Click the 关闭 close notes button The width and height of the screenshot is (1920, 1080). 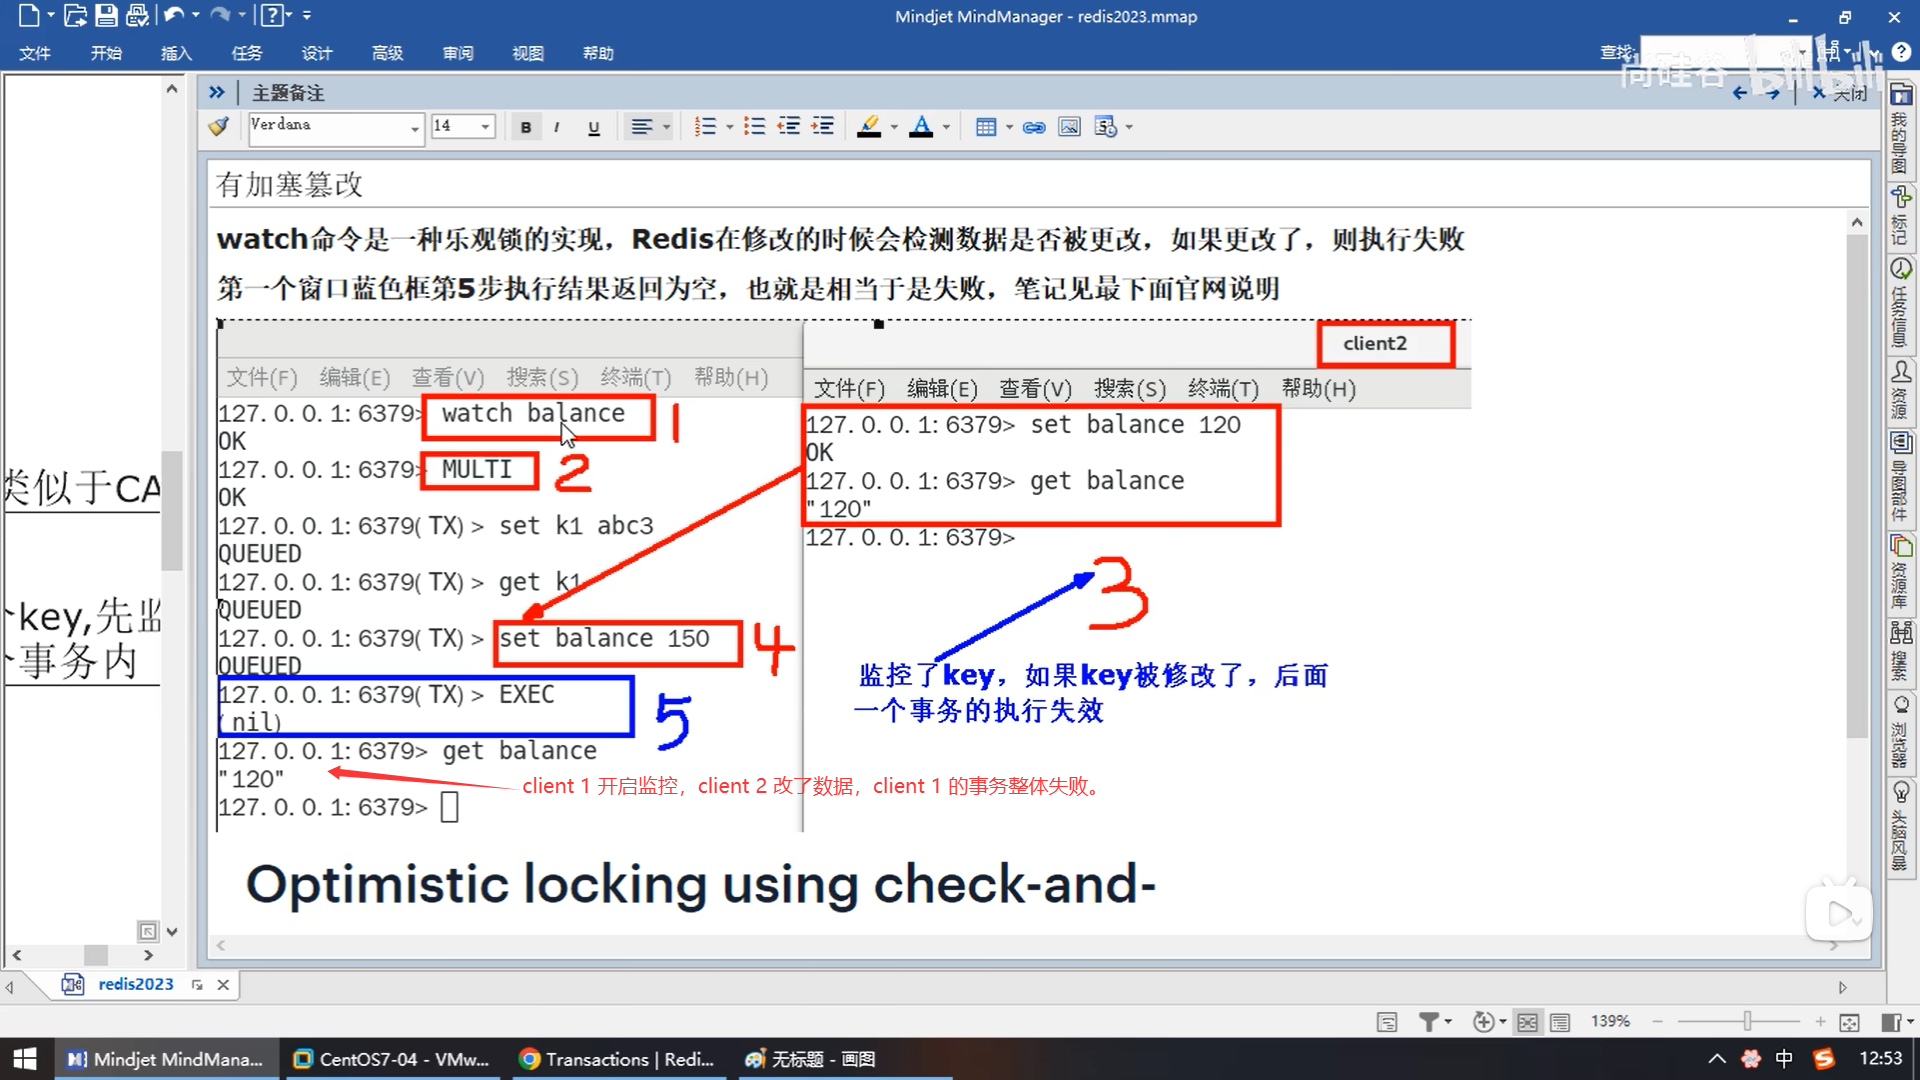(x=1840, y=93)
